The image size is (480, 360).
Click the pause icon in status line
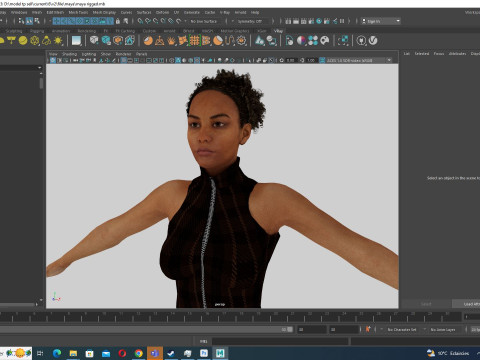click(x=342, y=21)
